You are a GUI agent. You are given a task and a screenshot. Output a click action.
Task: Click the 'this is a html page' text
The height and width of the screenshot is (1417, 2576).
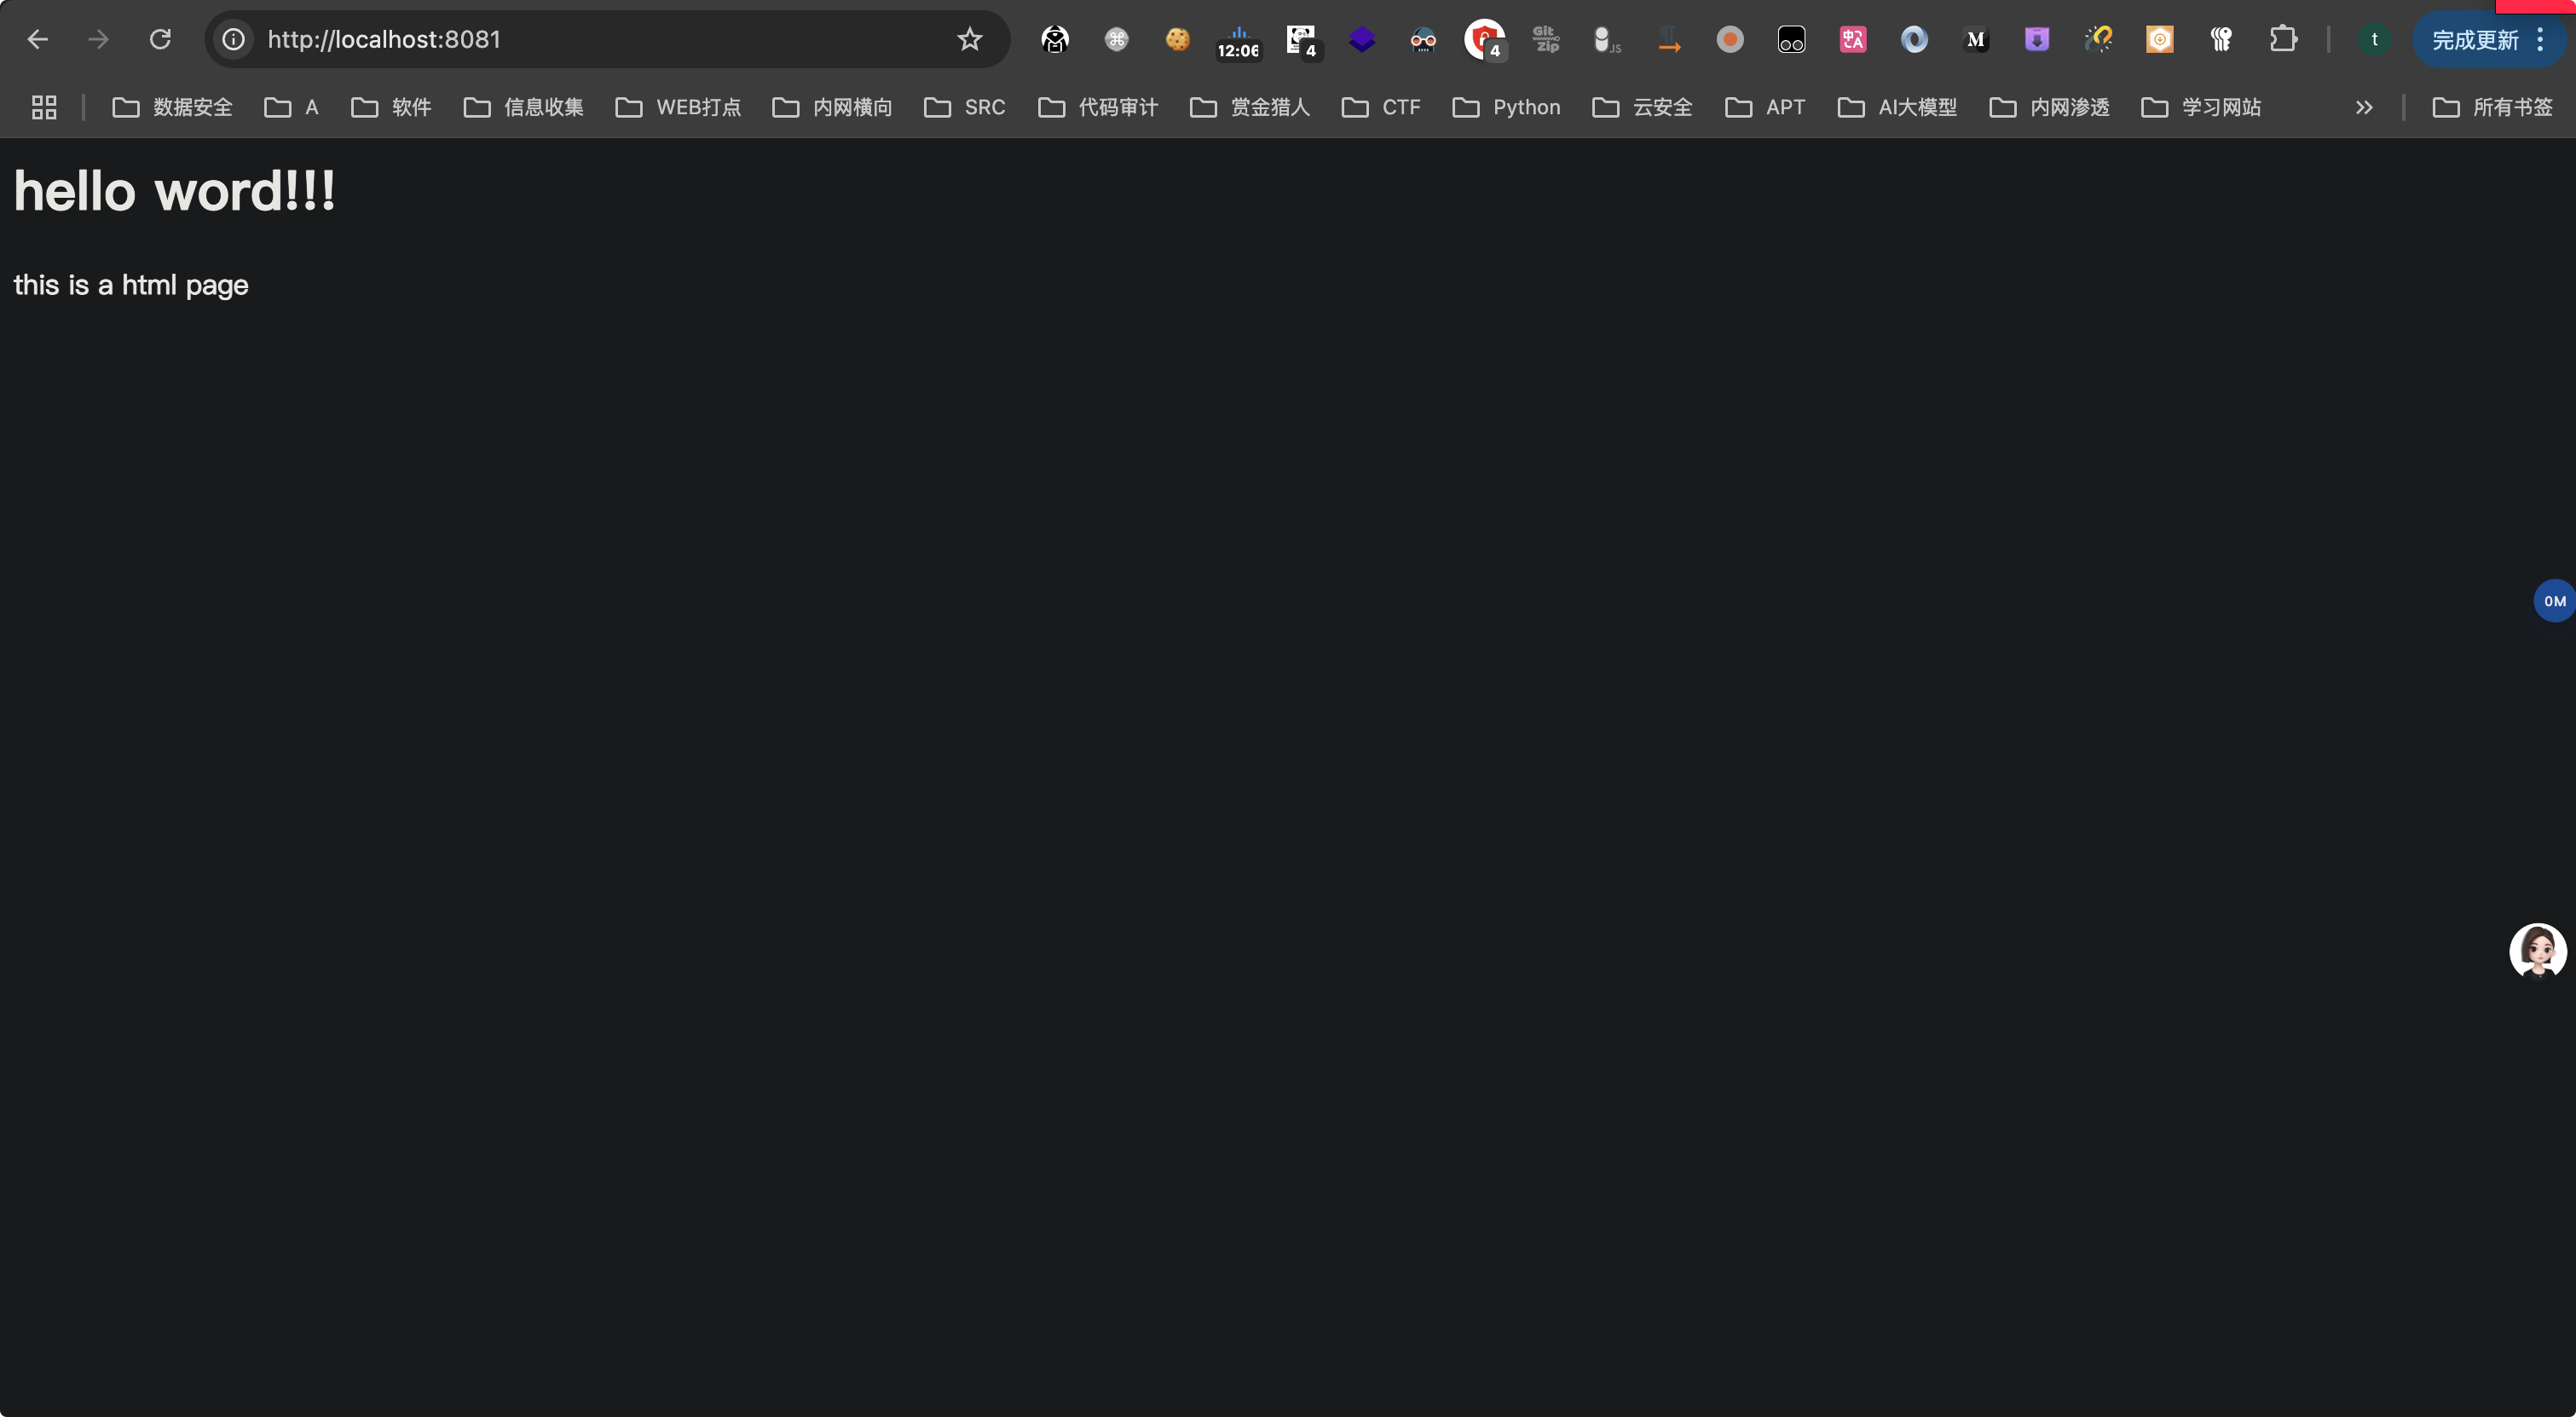131,285
